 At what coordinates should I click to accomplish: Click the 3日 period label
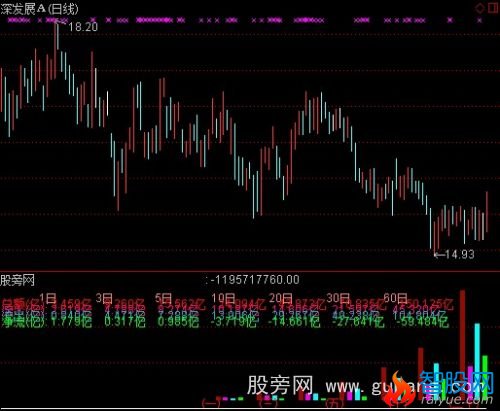pos(104,298)
